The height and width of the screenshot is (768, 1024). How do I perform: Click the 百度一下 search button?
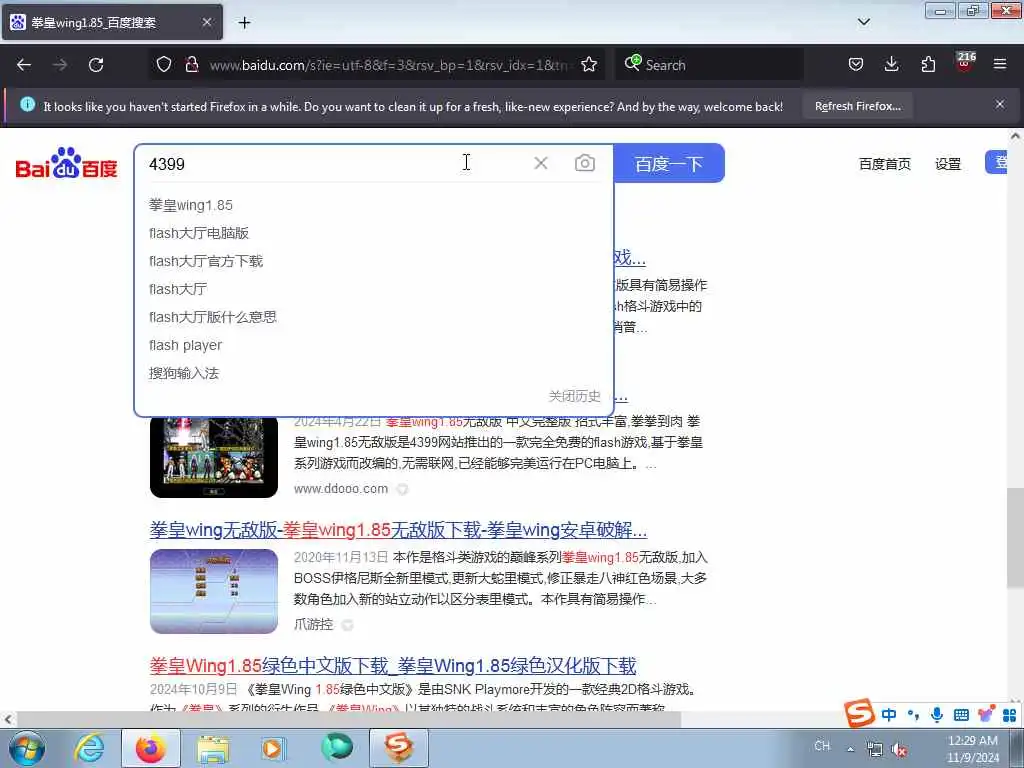click(669, 163)
